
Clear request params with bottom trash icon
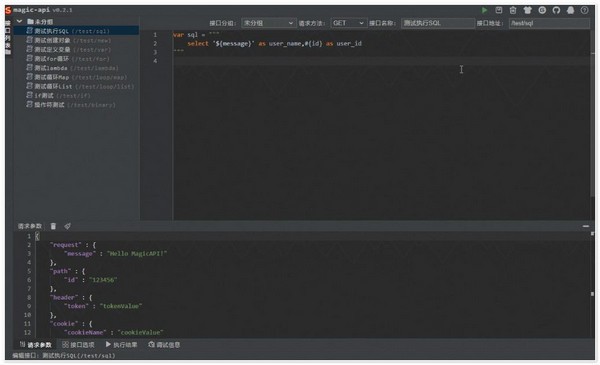pyautogui.click(x=53, y=226)
